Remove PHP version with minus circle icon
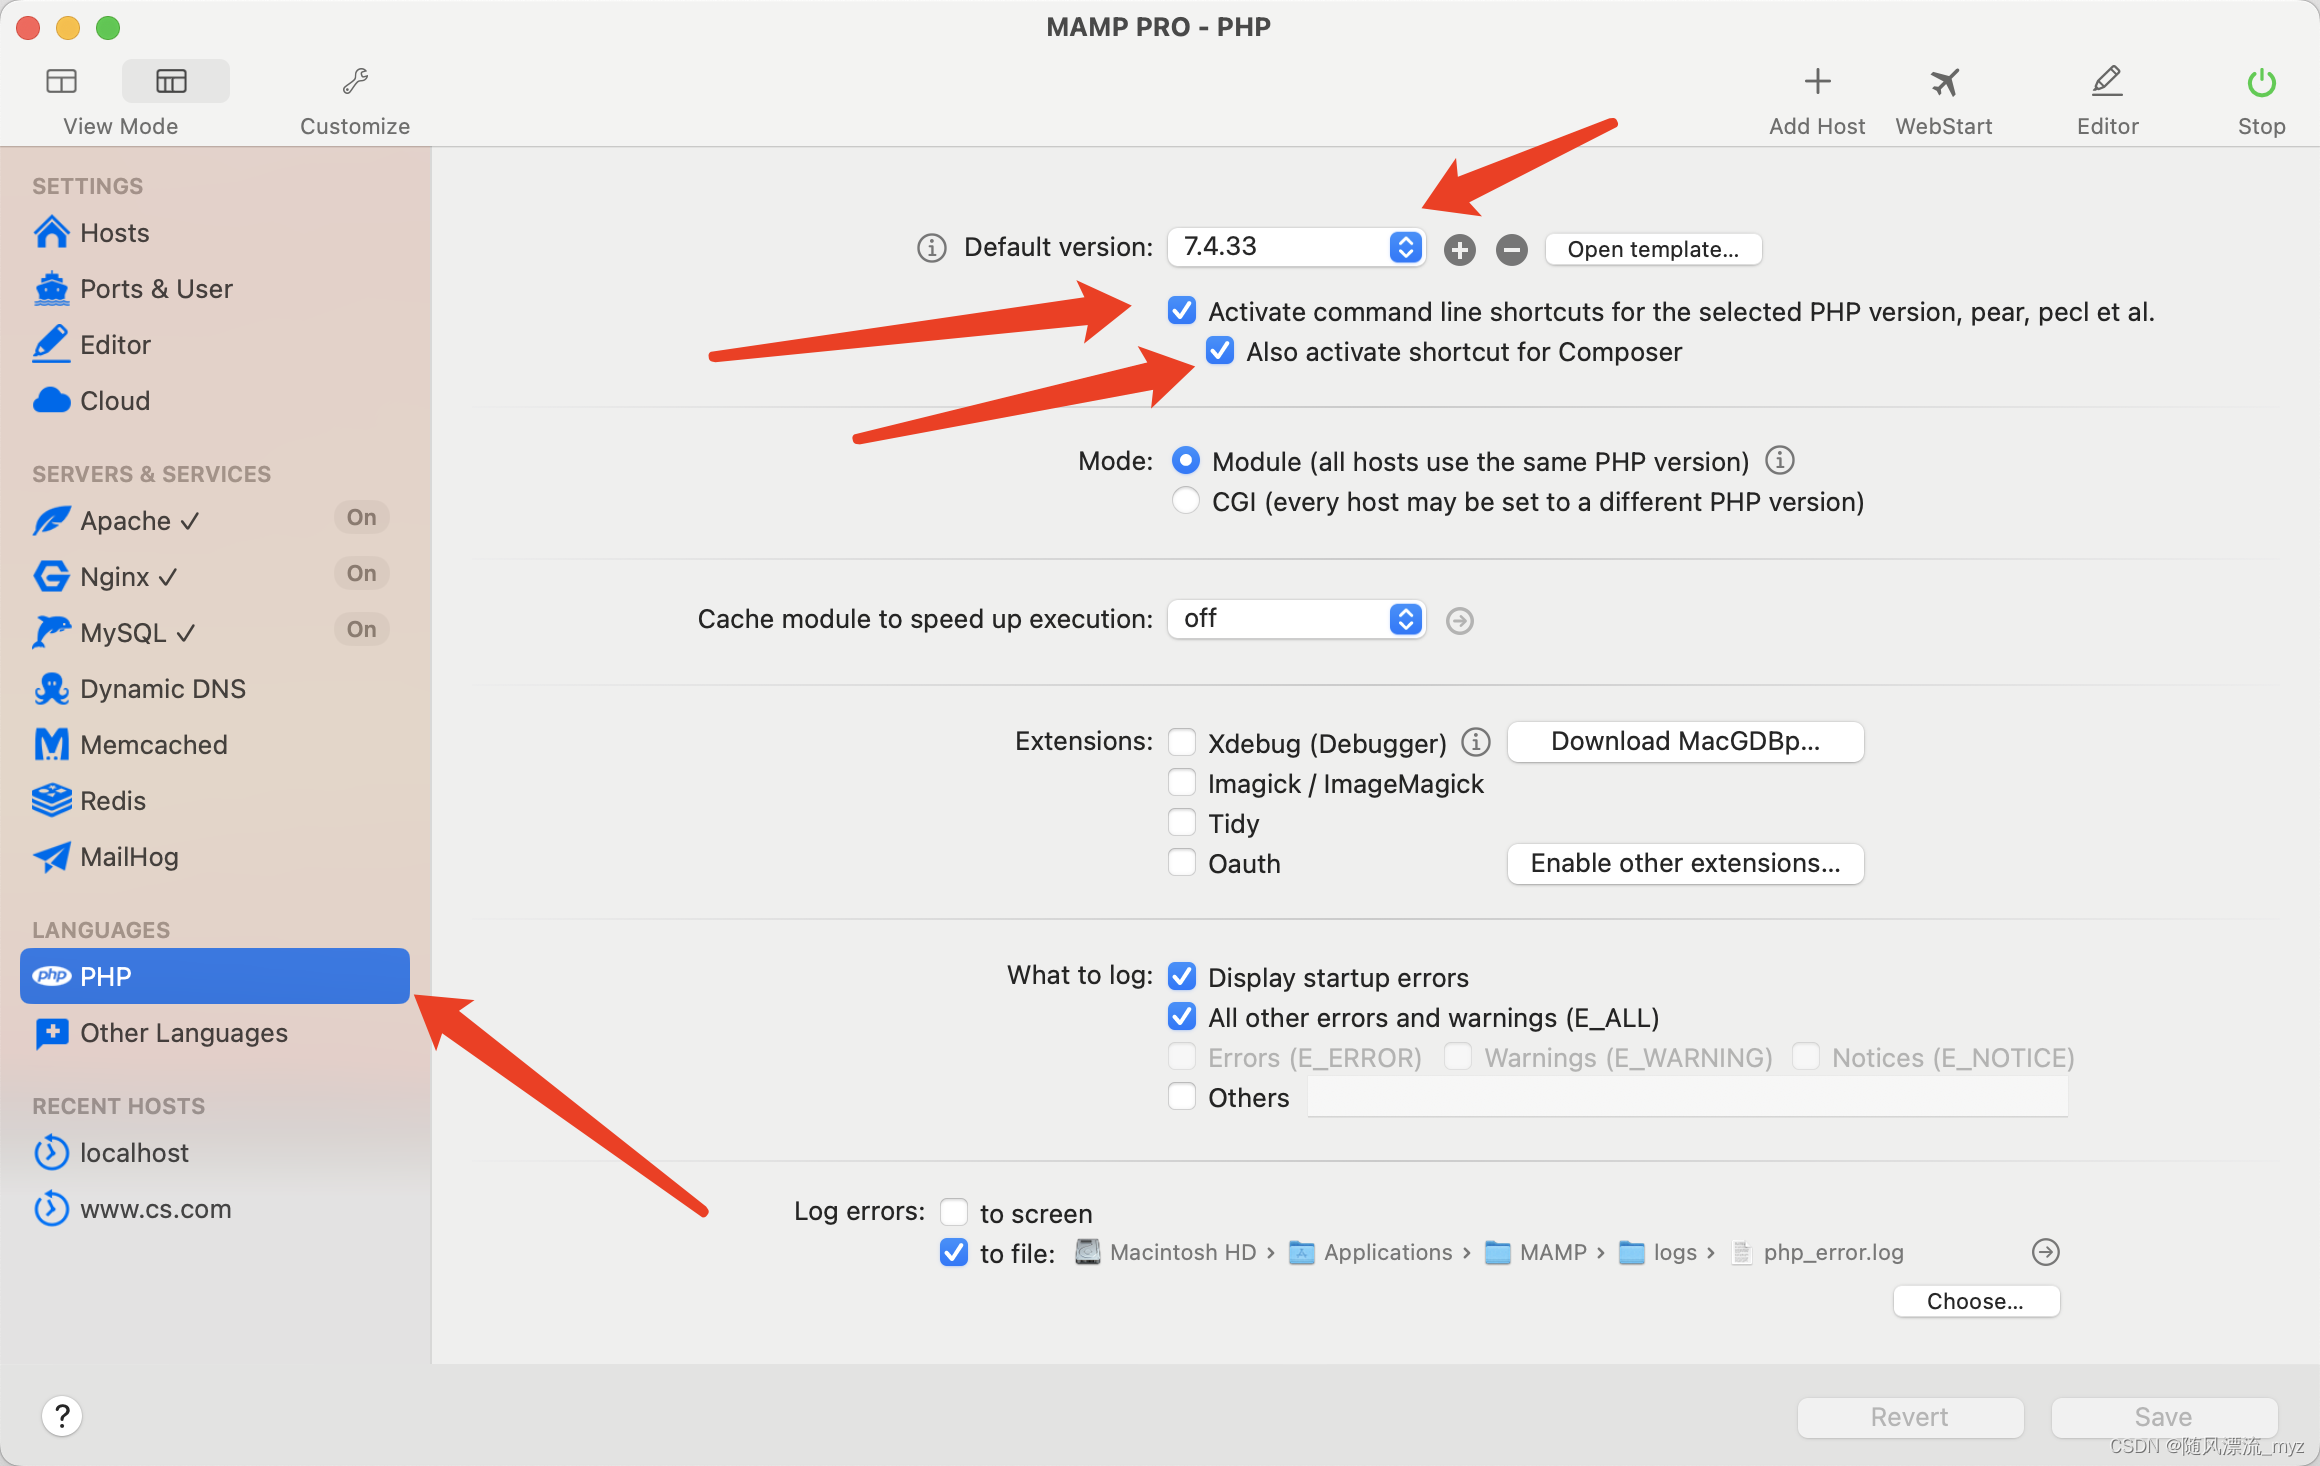 coord(1511,250)
